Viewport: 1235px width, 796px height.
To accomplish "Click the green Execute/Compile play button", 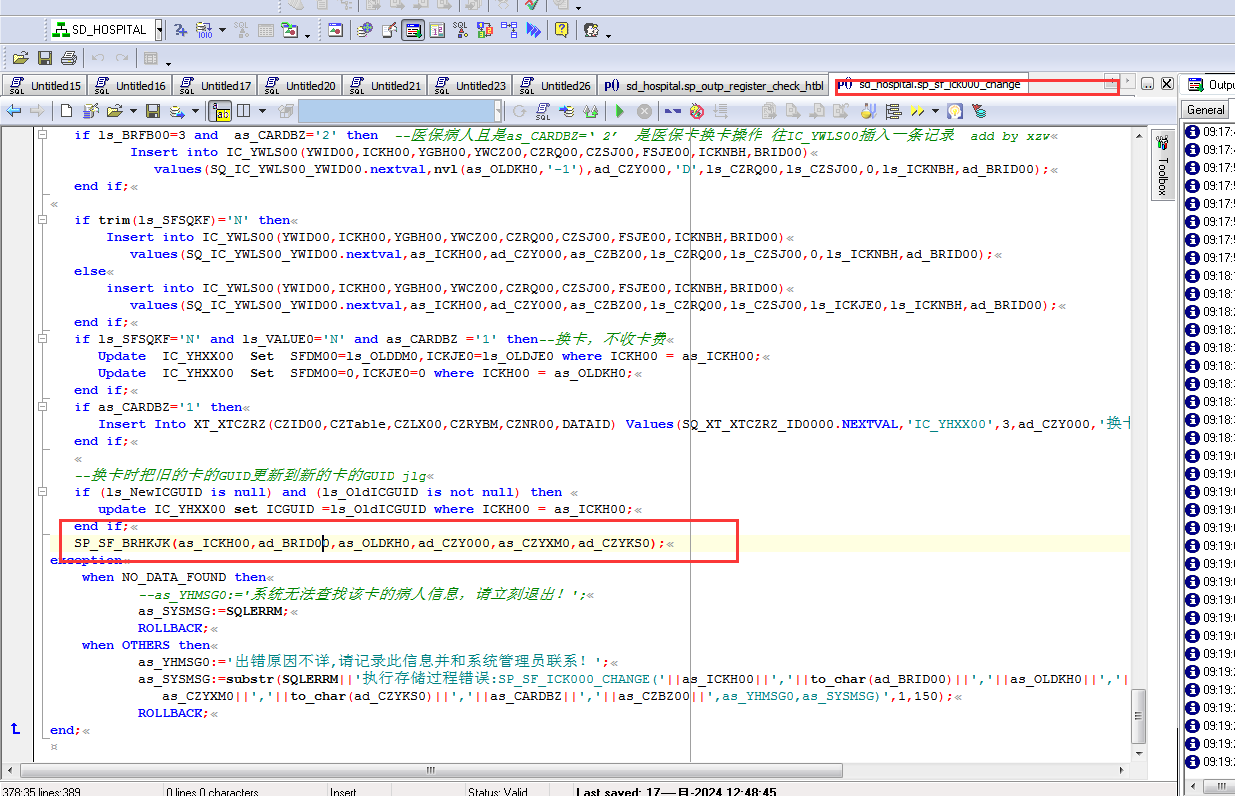I will (620, 111).
